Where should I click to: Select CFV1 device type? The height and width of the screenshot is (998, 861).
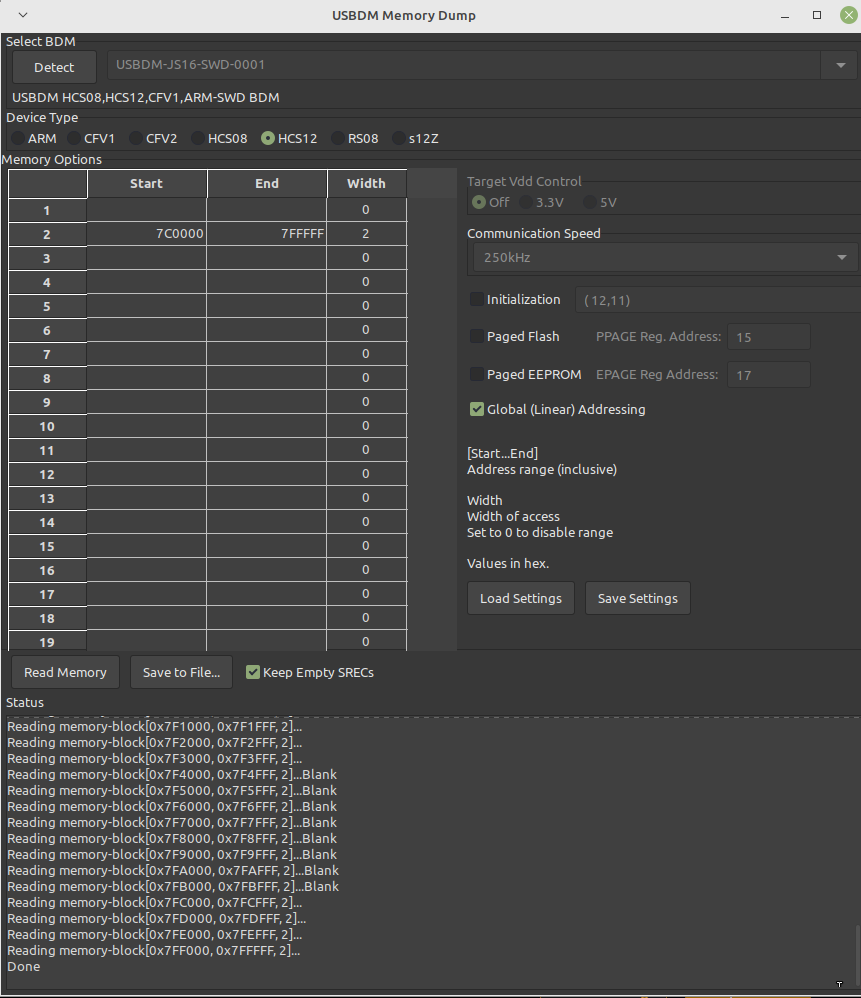(92, 138)
